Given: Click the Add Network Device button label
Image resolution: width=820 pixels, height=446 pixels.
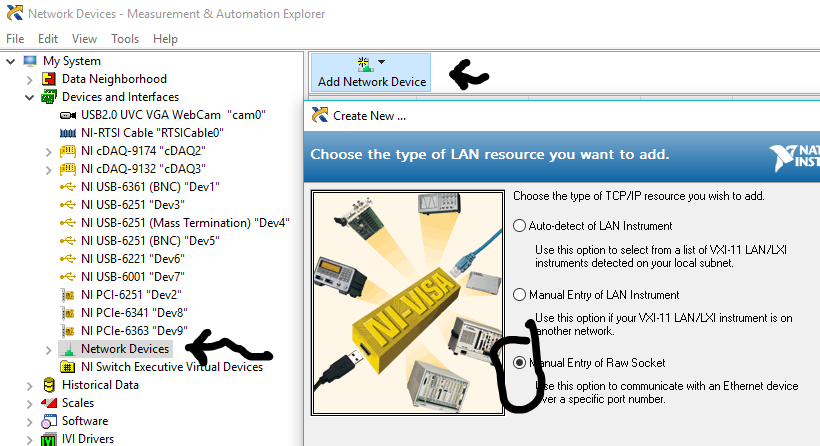Looking at the screenshot, I should [x=372, y=82].
